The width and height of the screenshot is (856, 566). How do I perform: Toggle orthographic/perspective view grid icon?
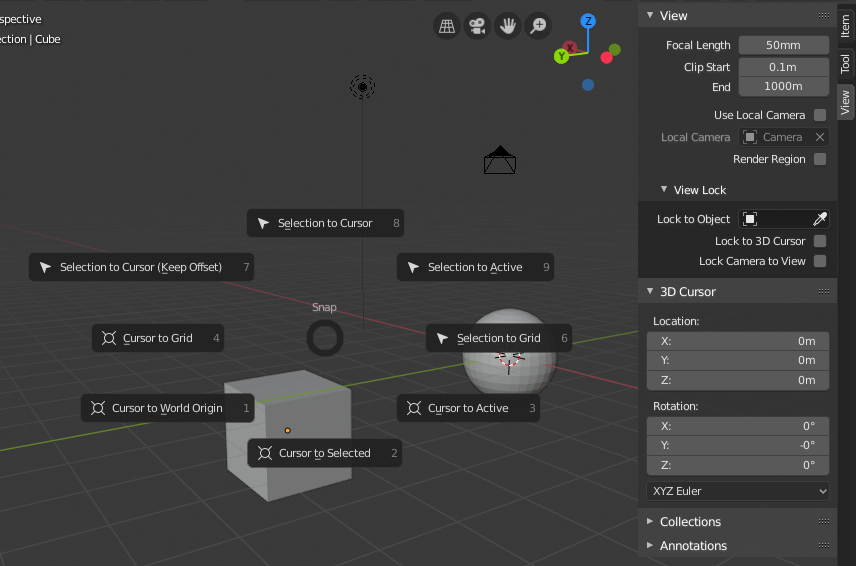tap(447, 26)
